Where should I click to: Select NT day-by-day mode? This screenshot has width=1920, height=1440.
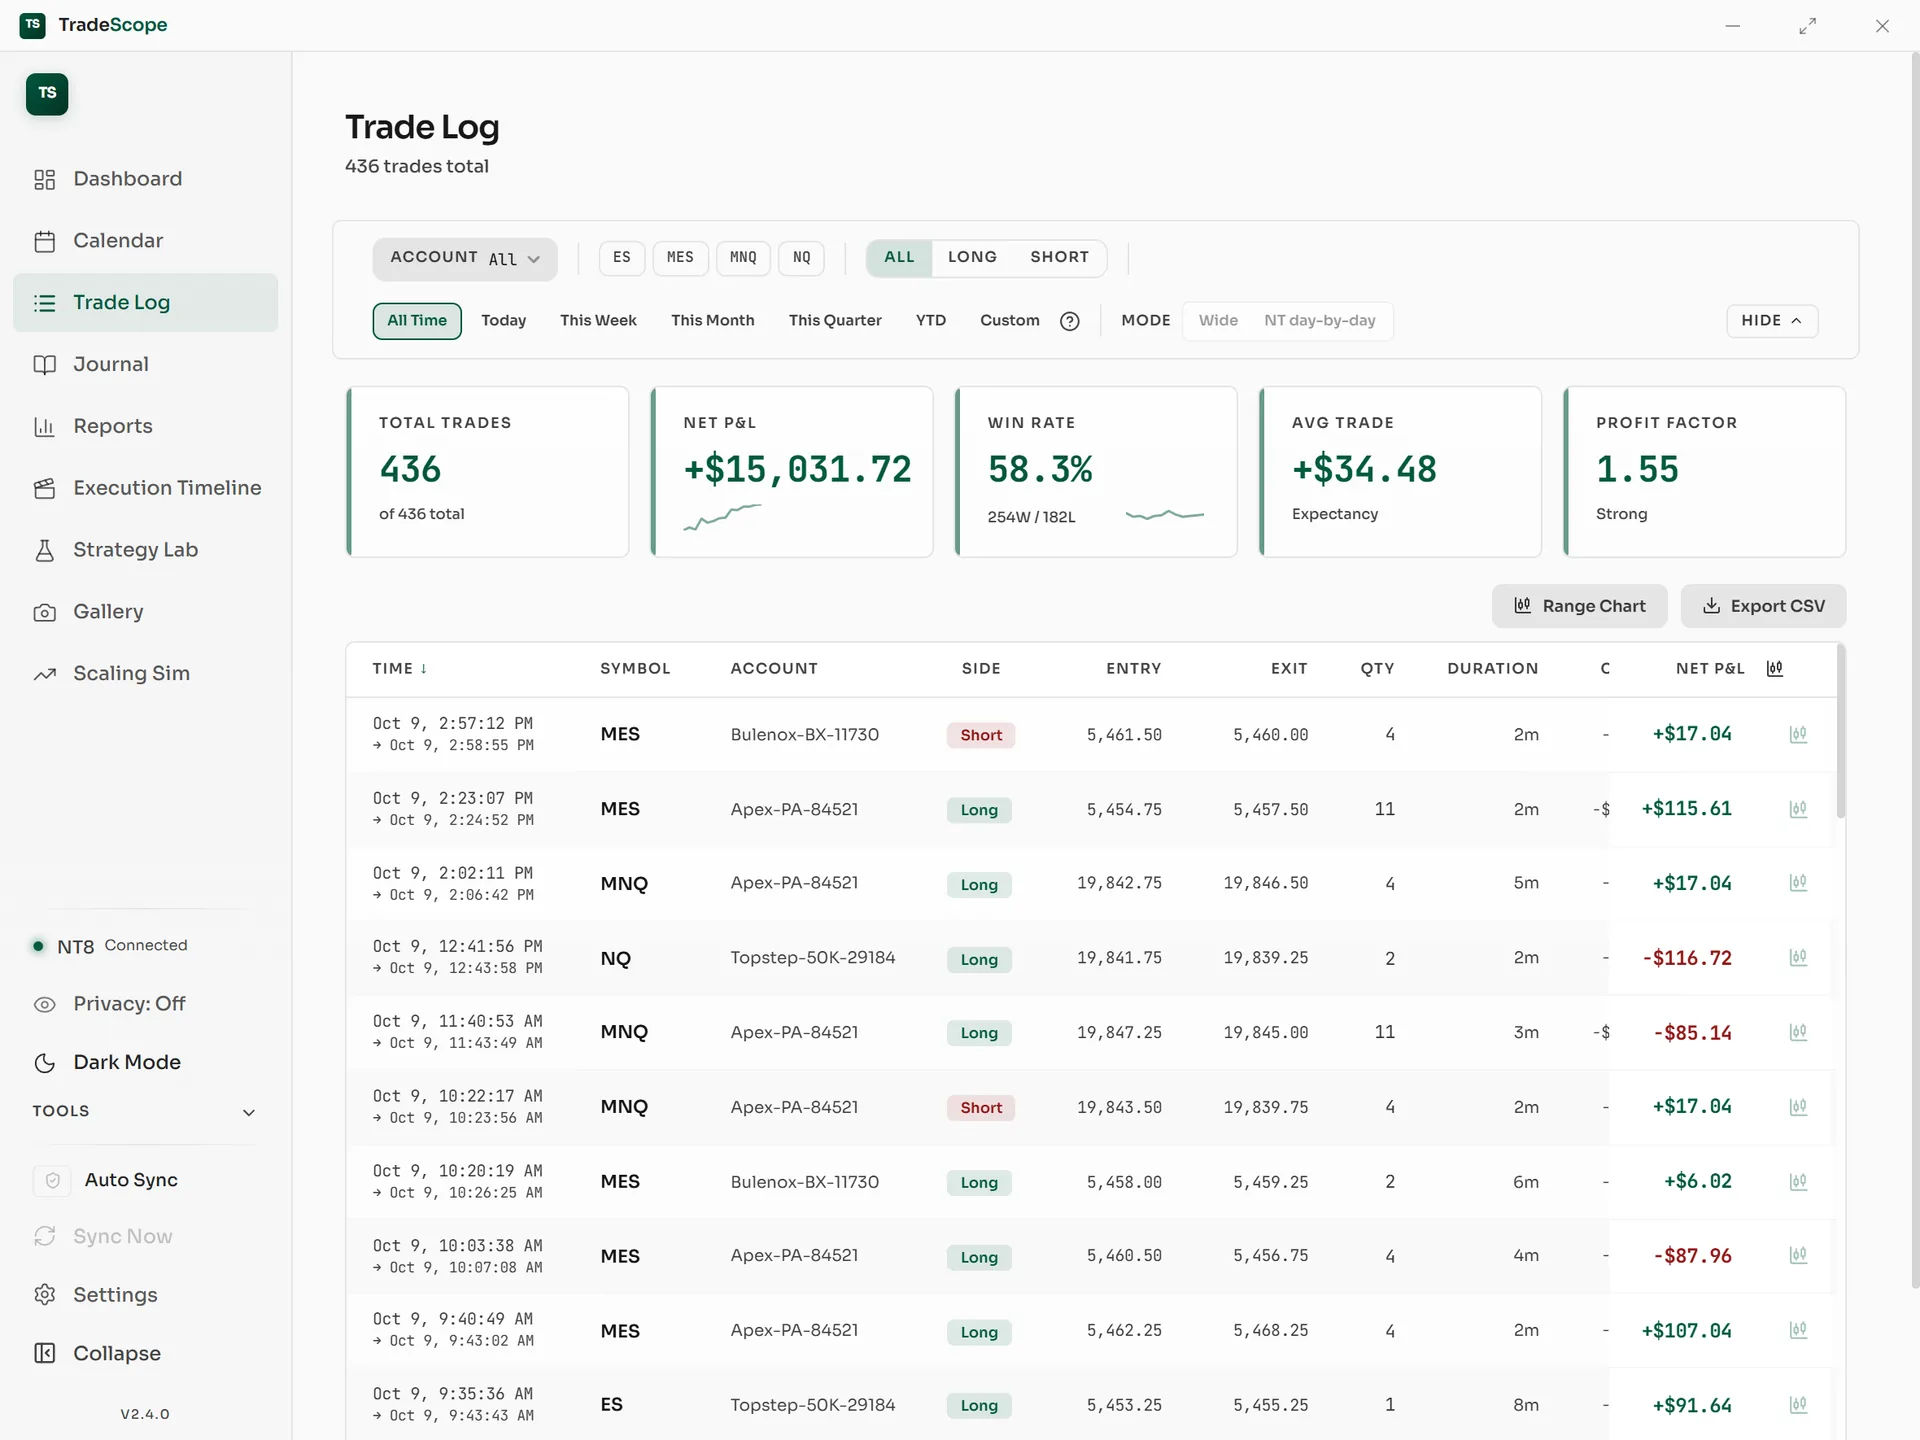tap(1319, 321)
